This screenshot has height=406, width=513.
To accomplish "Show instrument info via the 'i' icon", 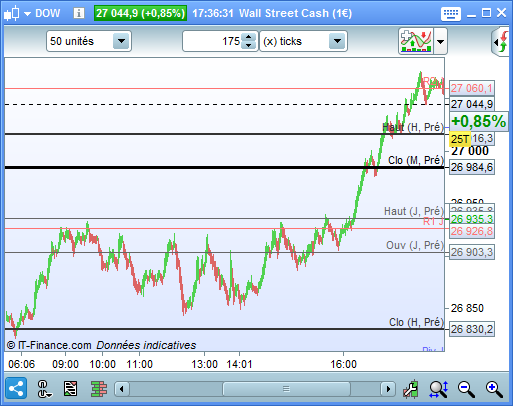I will [79, 13].
